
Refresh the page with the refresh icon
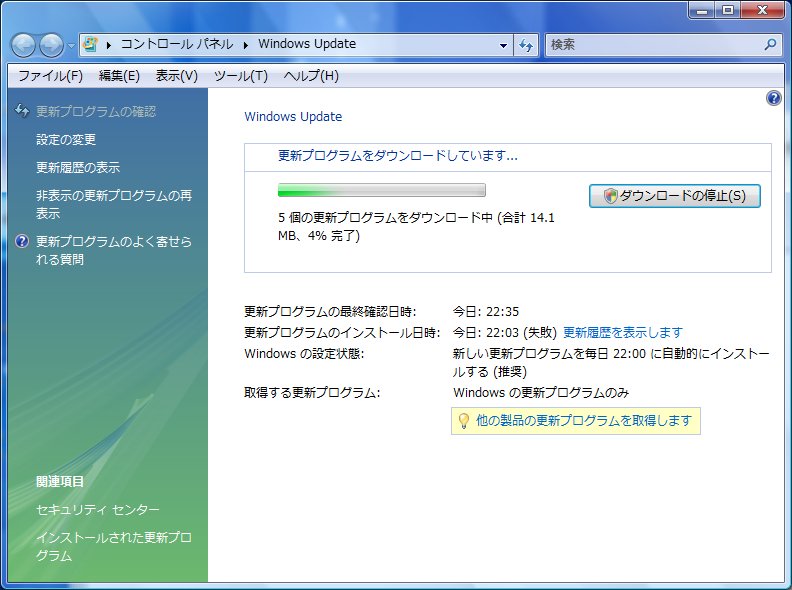coord(526,45)
